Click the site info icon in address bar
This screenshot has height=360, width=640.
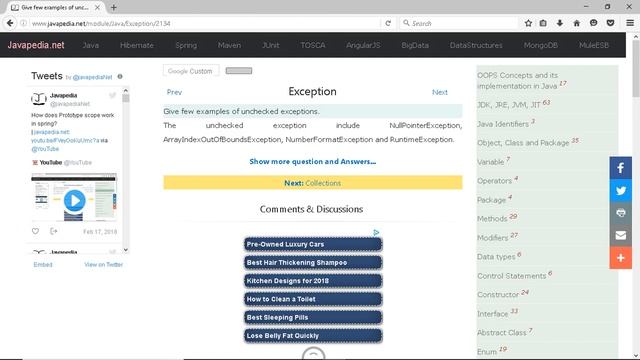(24, 23)
